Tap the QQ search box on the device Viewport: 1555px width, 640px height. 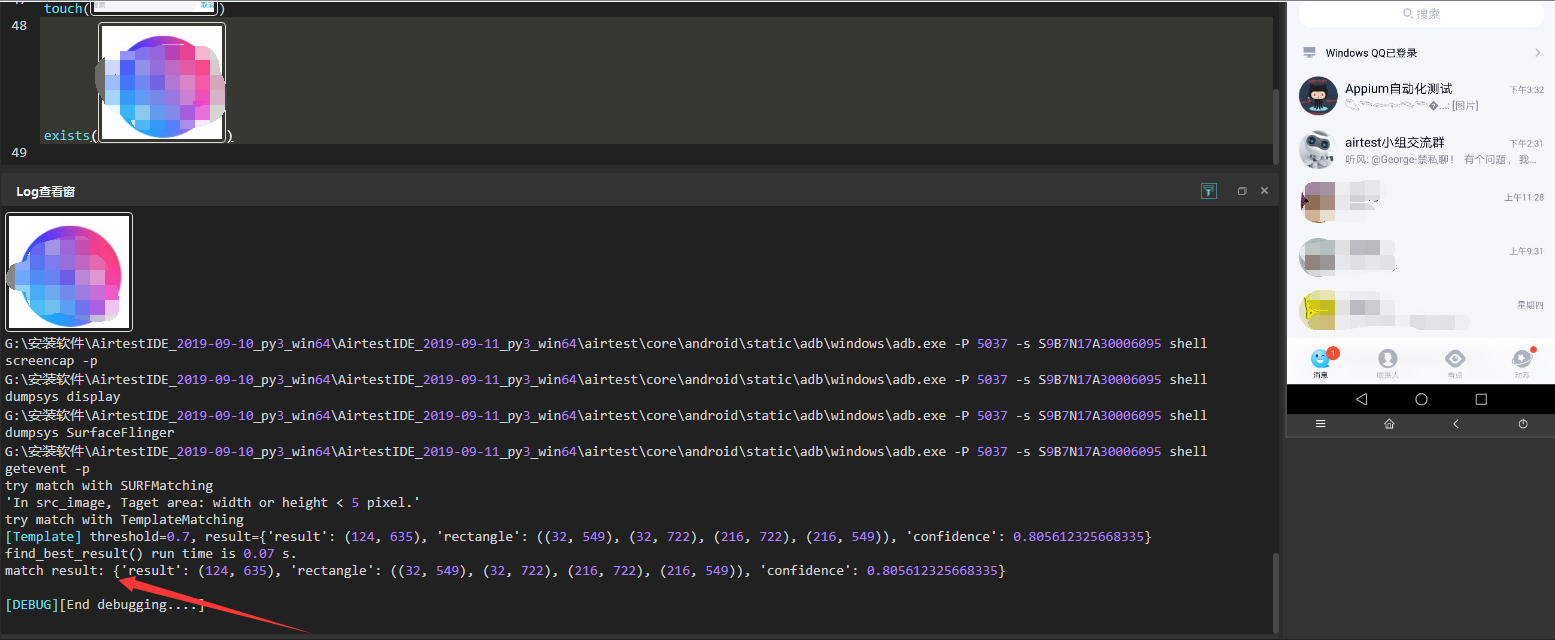[1421, 14]
